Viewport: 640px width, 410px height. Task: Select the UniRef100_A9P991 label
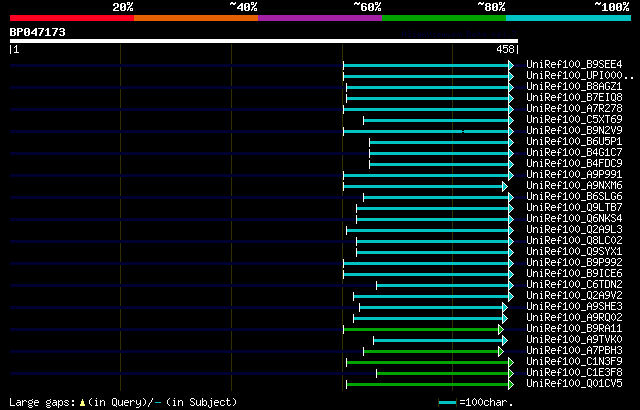pyautogui.click(x=574, y=175)
